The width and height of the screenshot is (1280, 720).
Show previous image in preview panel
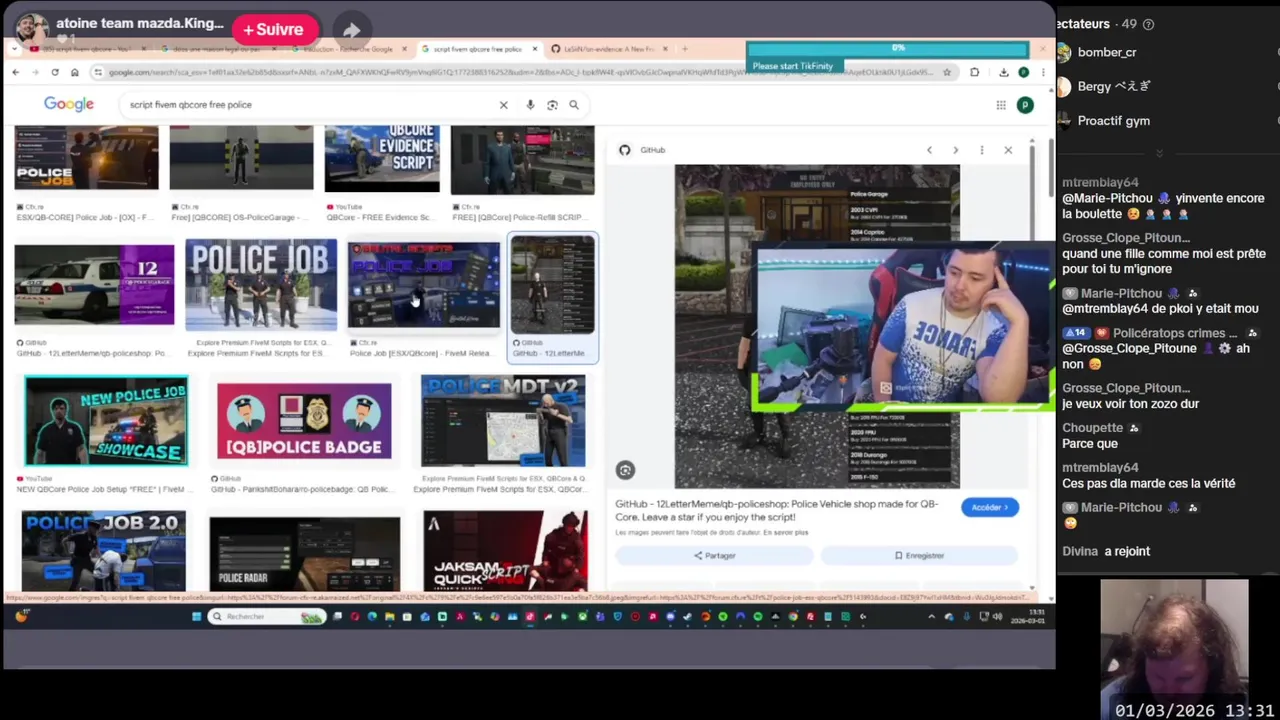point(929,150)
